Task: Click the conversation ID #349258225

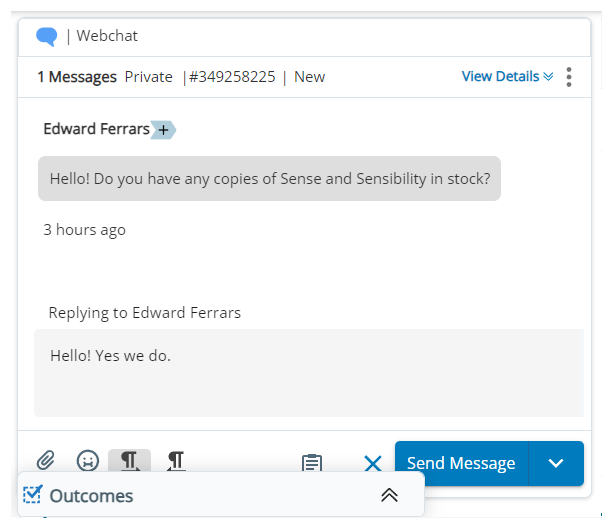Action: (x=232, y=77)
